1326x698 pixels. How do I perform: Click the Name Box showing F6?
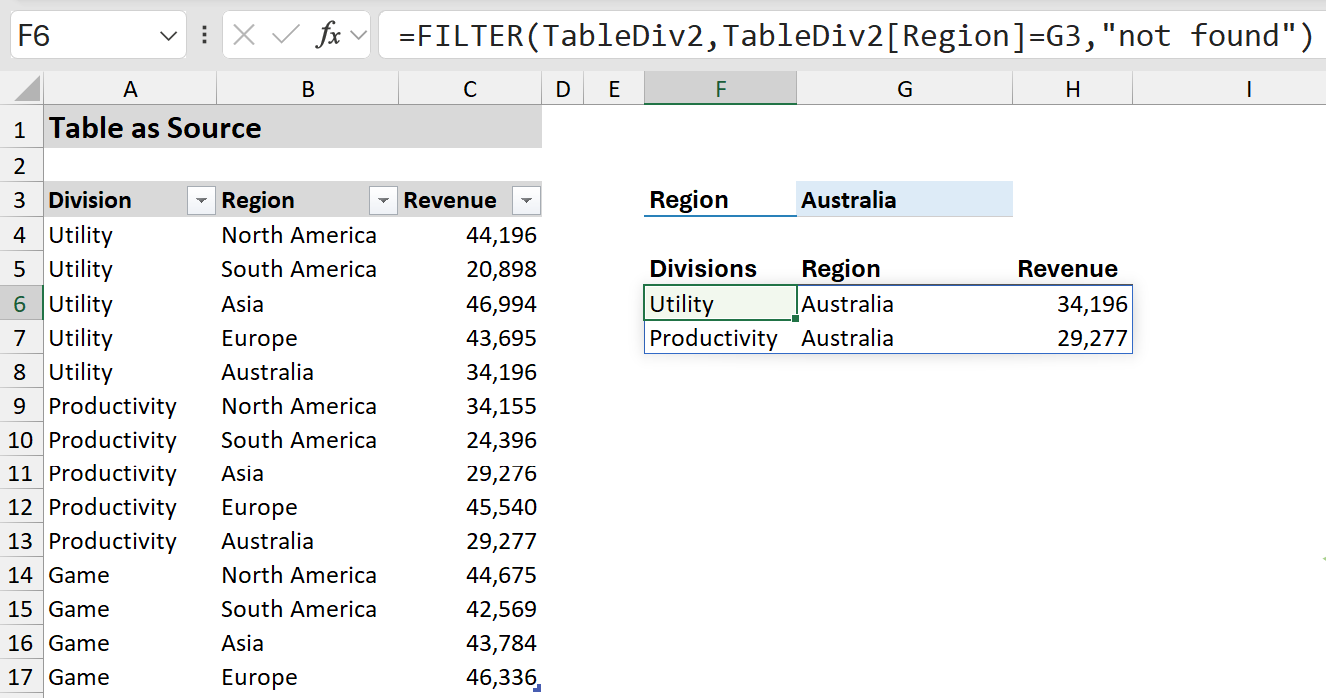pyautogui.click(x=80, y=37)
